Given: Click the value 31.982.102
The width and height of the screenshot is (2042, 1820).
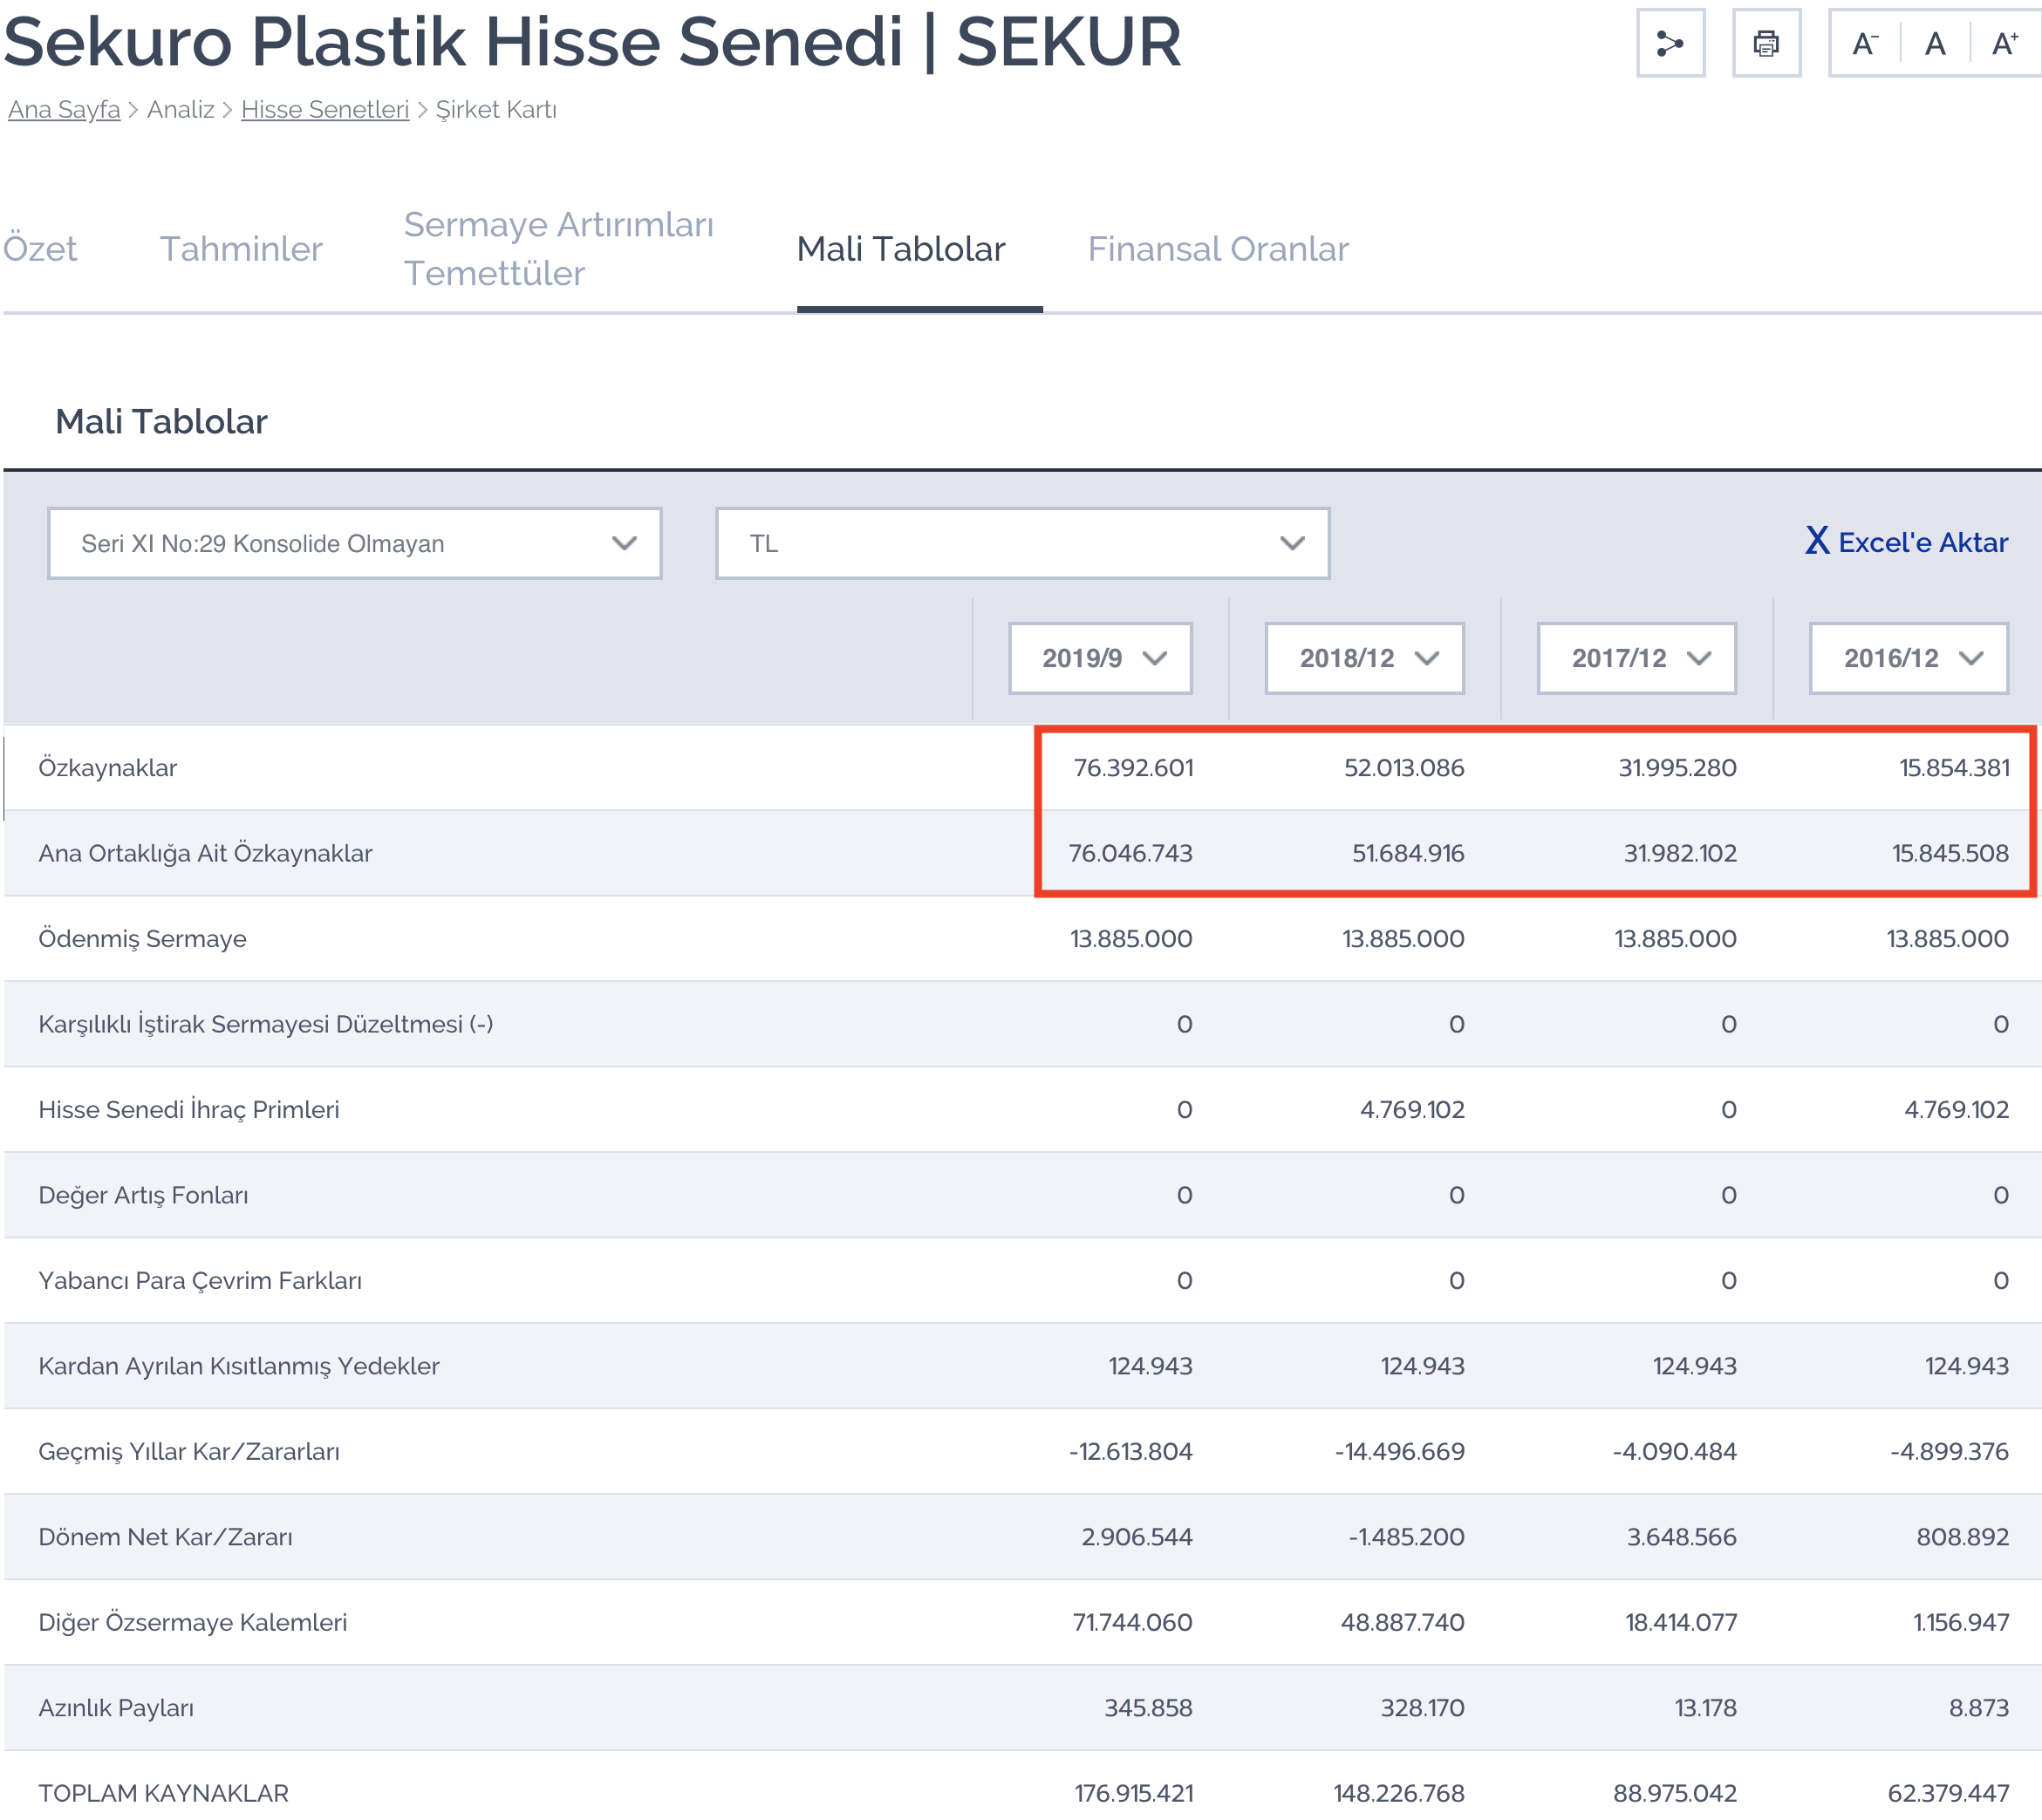Looking at the screenshot, I should tap(1680, 853).
